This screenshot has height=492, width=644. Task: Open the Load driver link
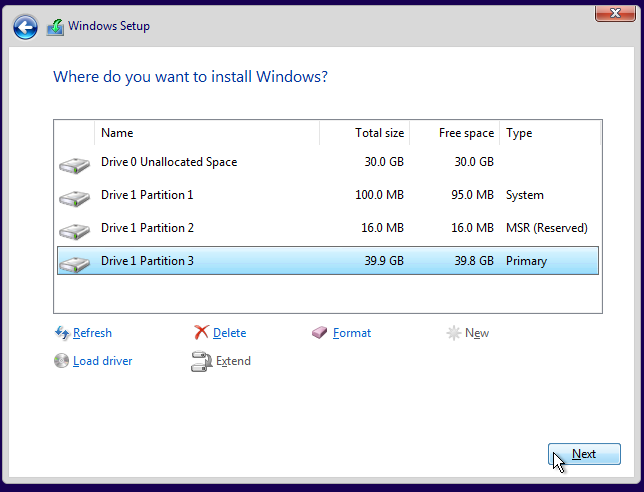[103, 361]
